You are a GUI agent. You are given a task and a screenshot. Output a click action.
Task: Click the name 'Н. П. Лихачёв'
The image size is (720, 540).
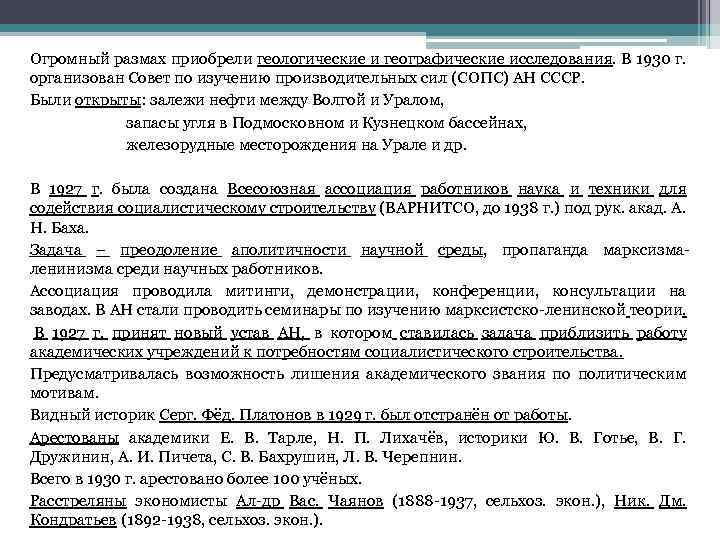click(x=386, y=438)
